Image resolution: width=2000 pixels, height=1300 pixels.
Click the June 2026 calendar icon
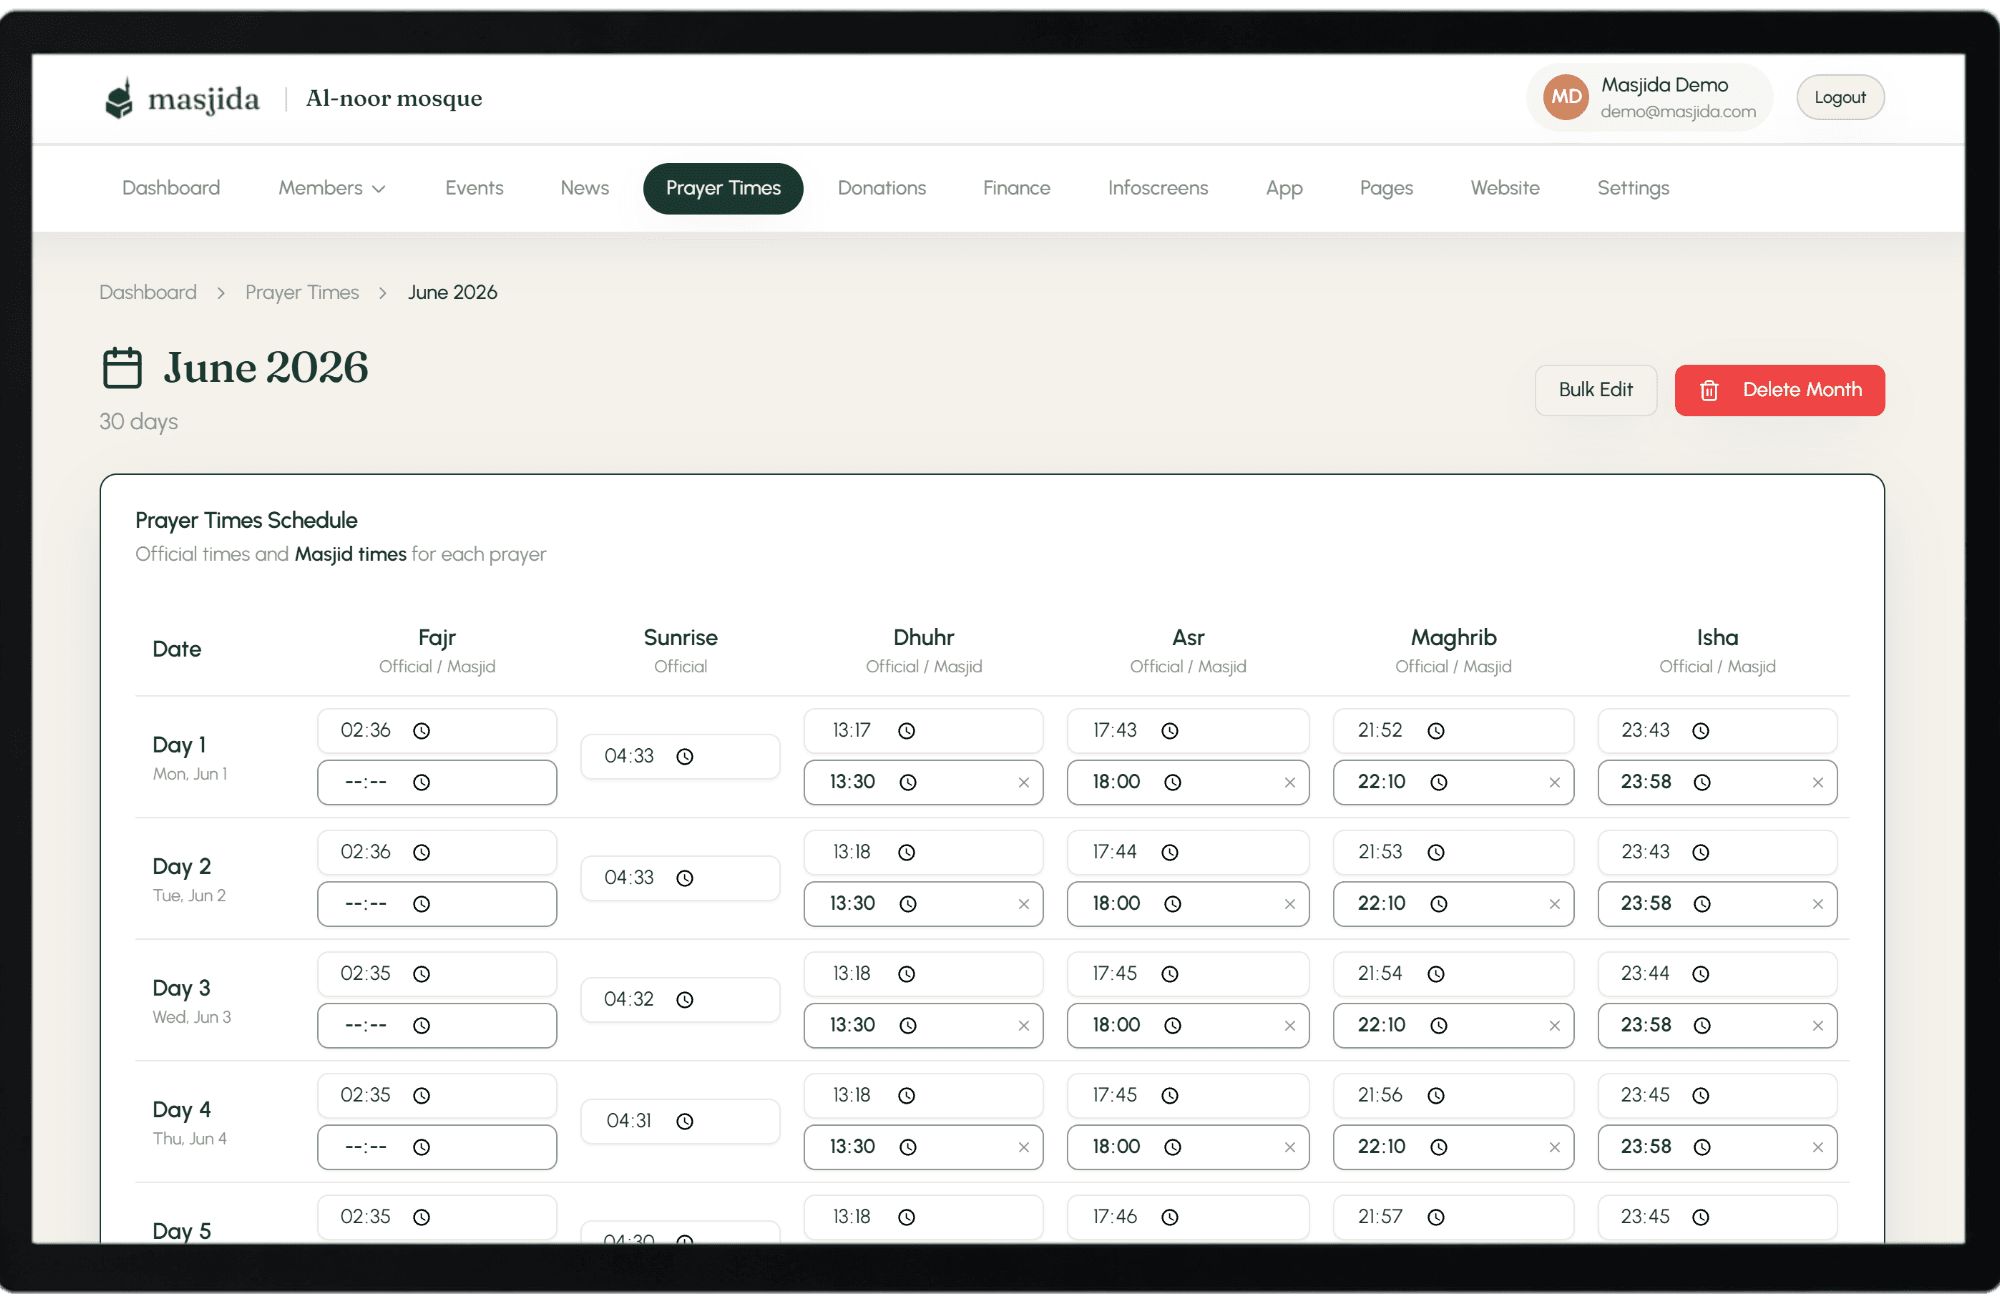point(122,368)
